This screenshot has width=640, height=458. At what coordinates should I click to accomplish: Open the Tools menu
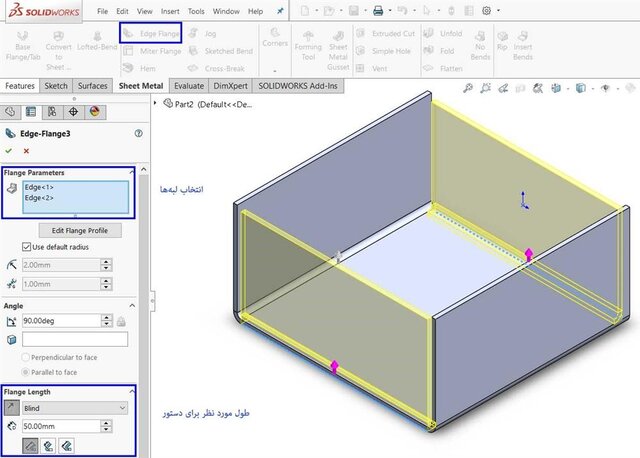[x=196, y=11]
